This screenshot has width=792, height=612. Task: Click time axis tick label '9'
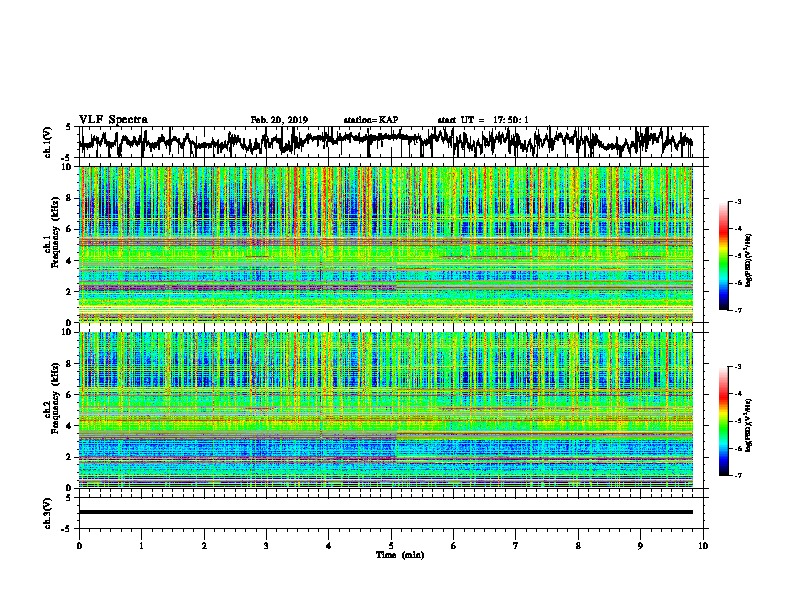pos(640,546)
